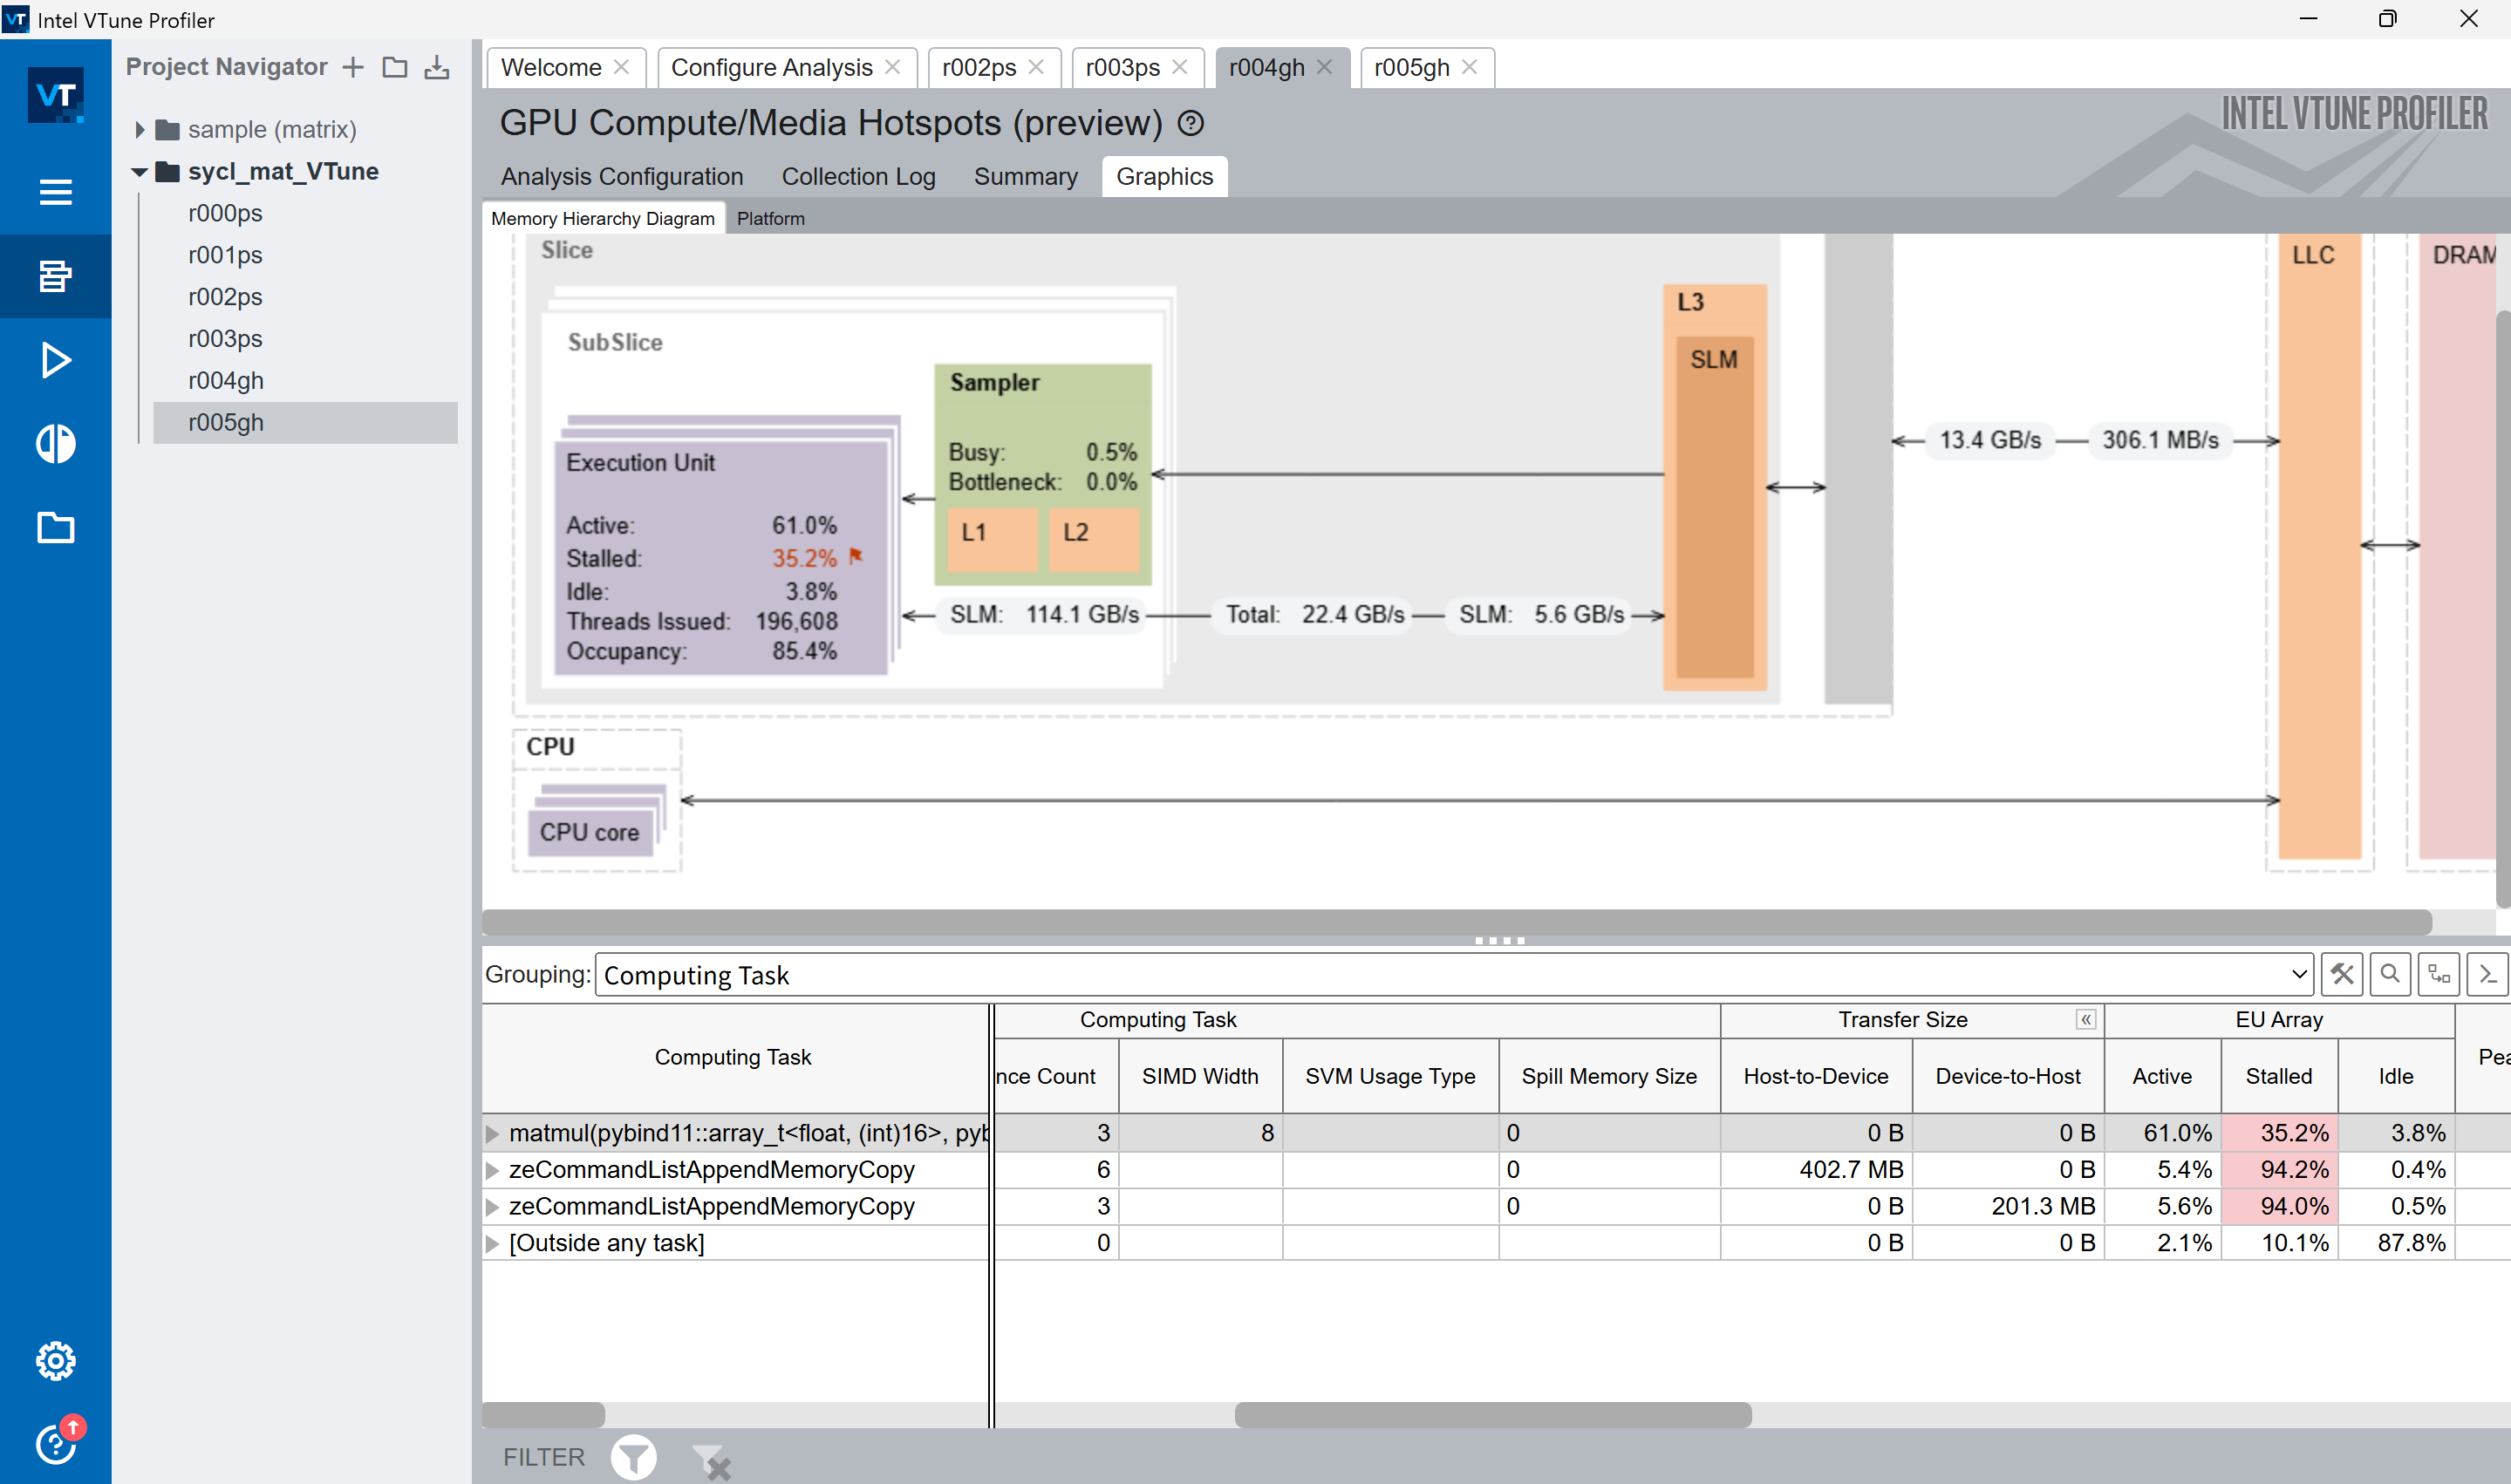Image resolution: width=2511 pixels, height=1484 pixels.
Task: Sort by the Stalled column header
Action: coord(2279,1076)
